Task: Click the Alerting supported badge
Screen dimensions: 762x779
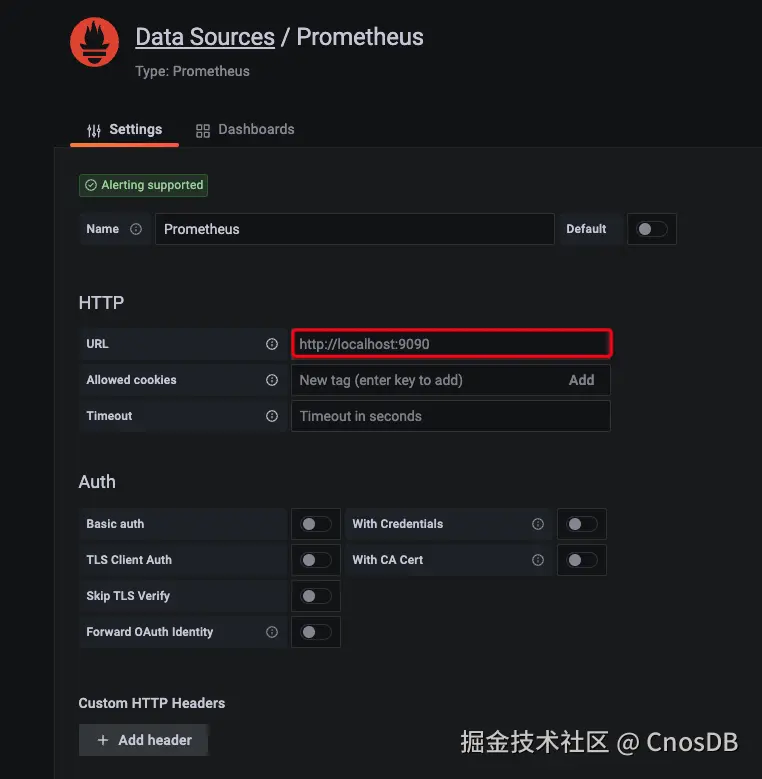Action: click(143, 185)
